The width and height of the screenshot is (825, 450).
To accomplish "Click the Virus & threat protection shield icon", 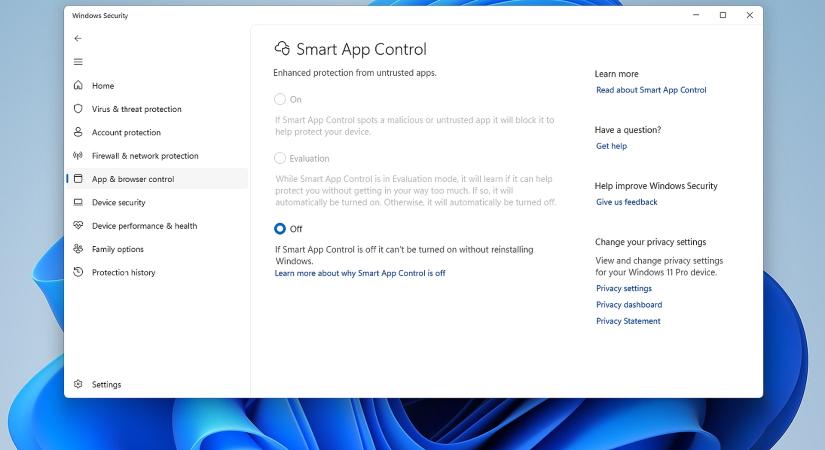I will pyautogui.click(x=78, y=108).
